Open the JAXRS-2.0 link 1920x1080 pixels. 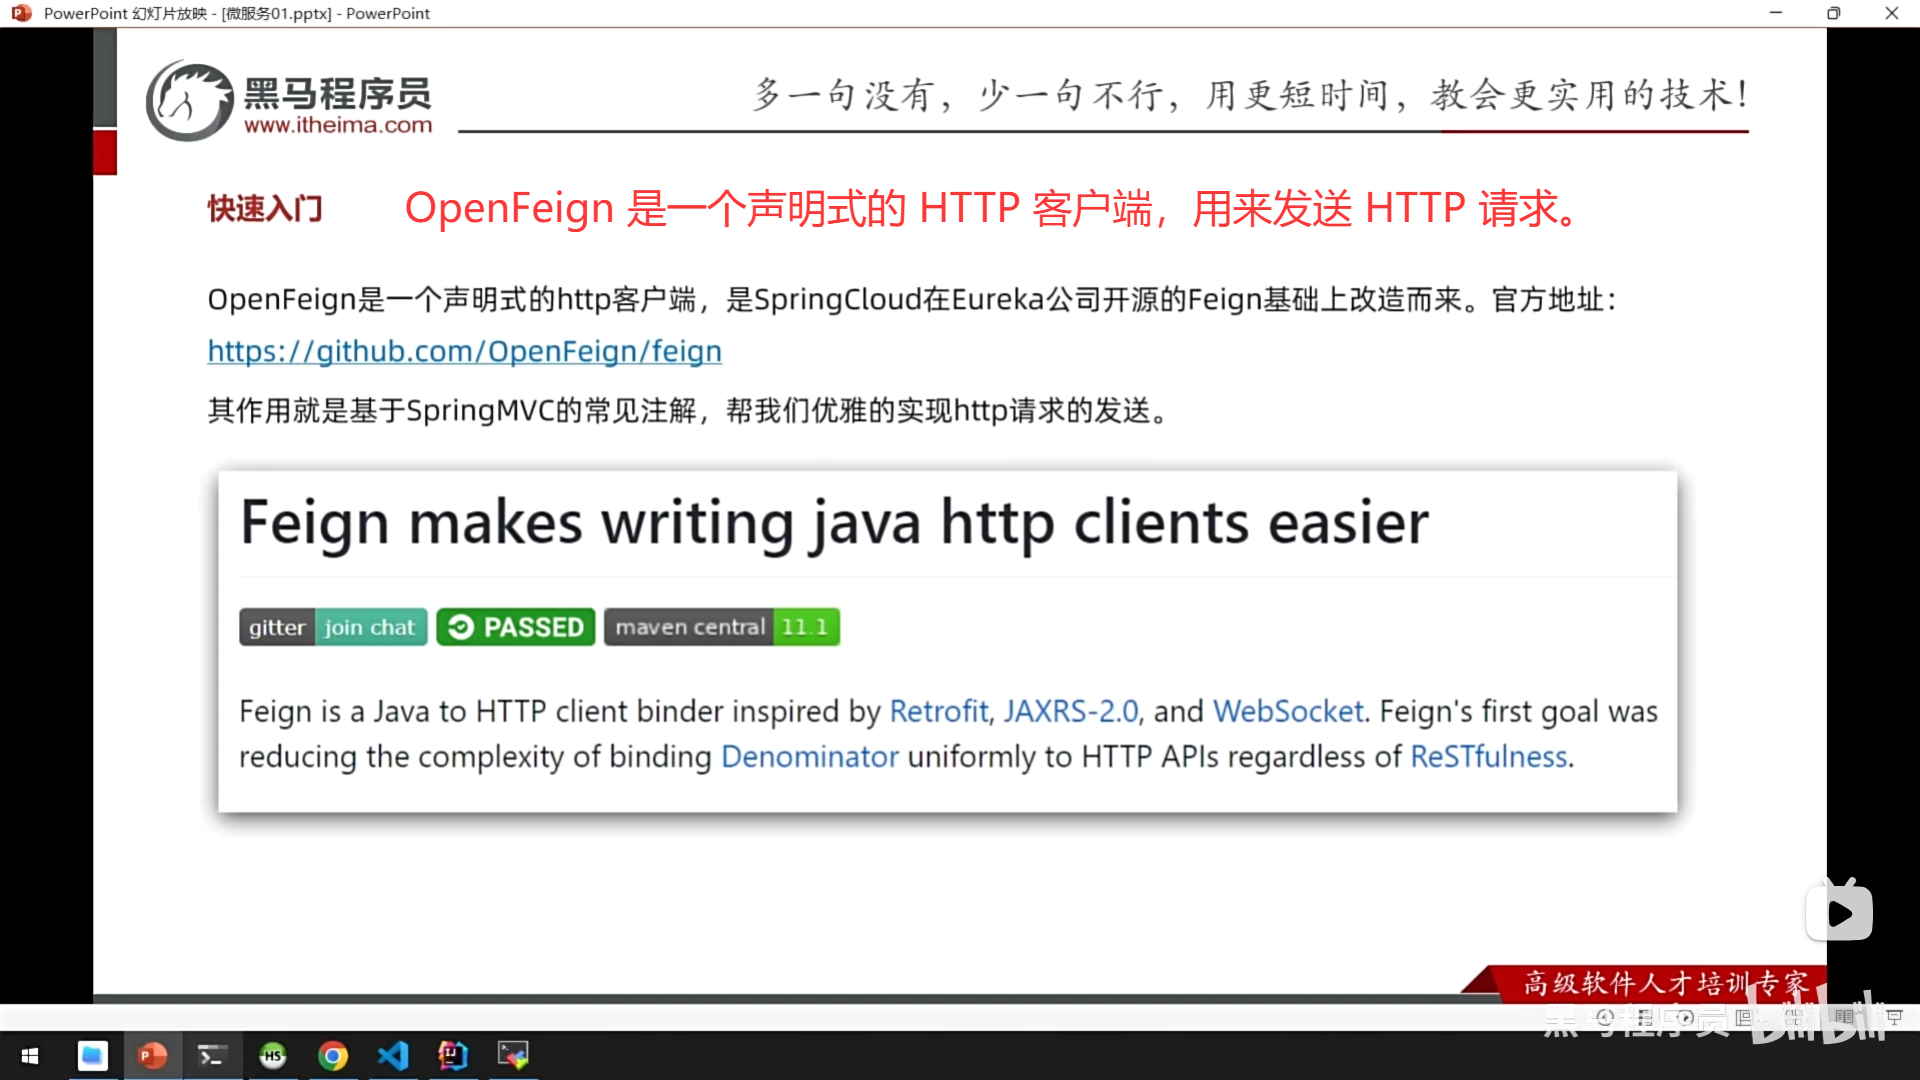click(x=1070, y=711)
